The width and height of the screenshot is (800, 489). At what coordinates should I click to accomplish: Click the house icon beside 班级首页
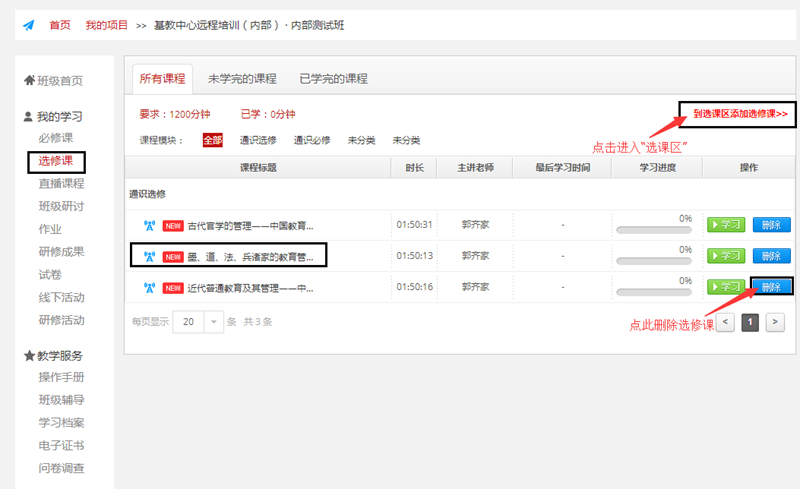tap(30, 80)
